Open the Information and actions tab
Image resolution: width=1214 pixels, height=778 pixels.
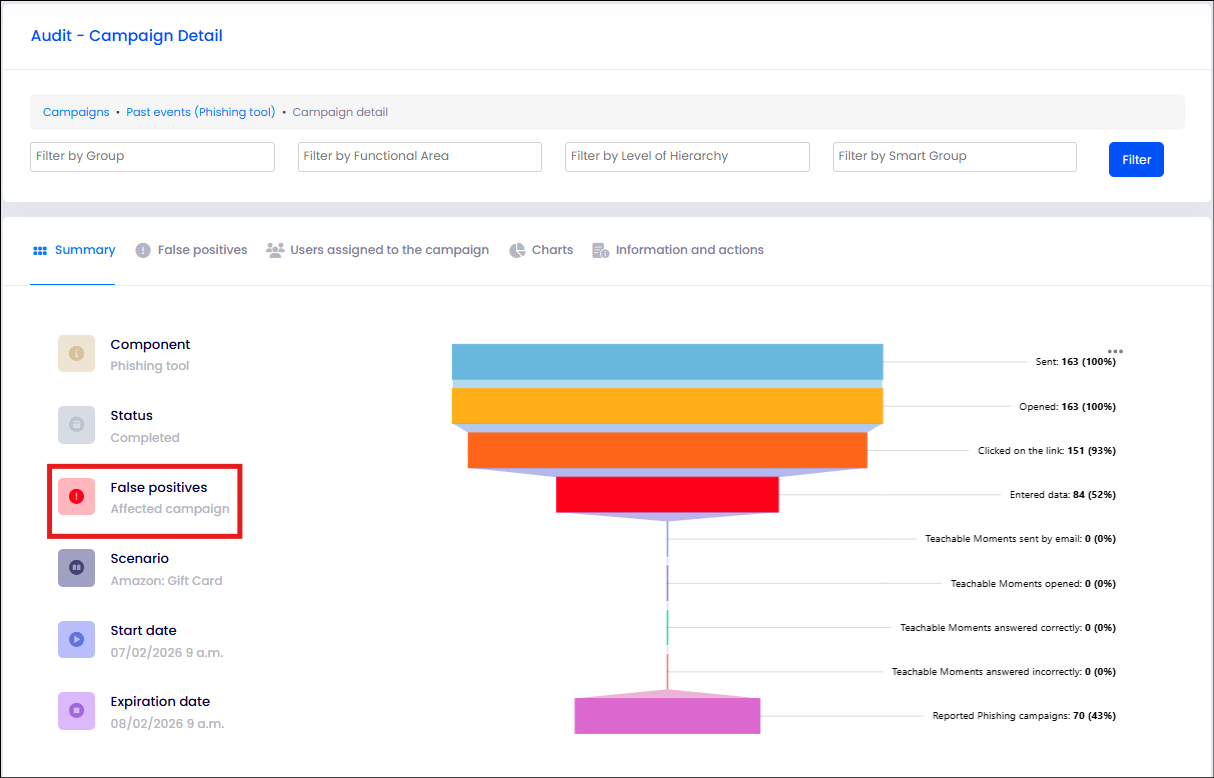[678, 250]
